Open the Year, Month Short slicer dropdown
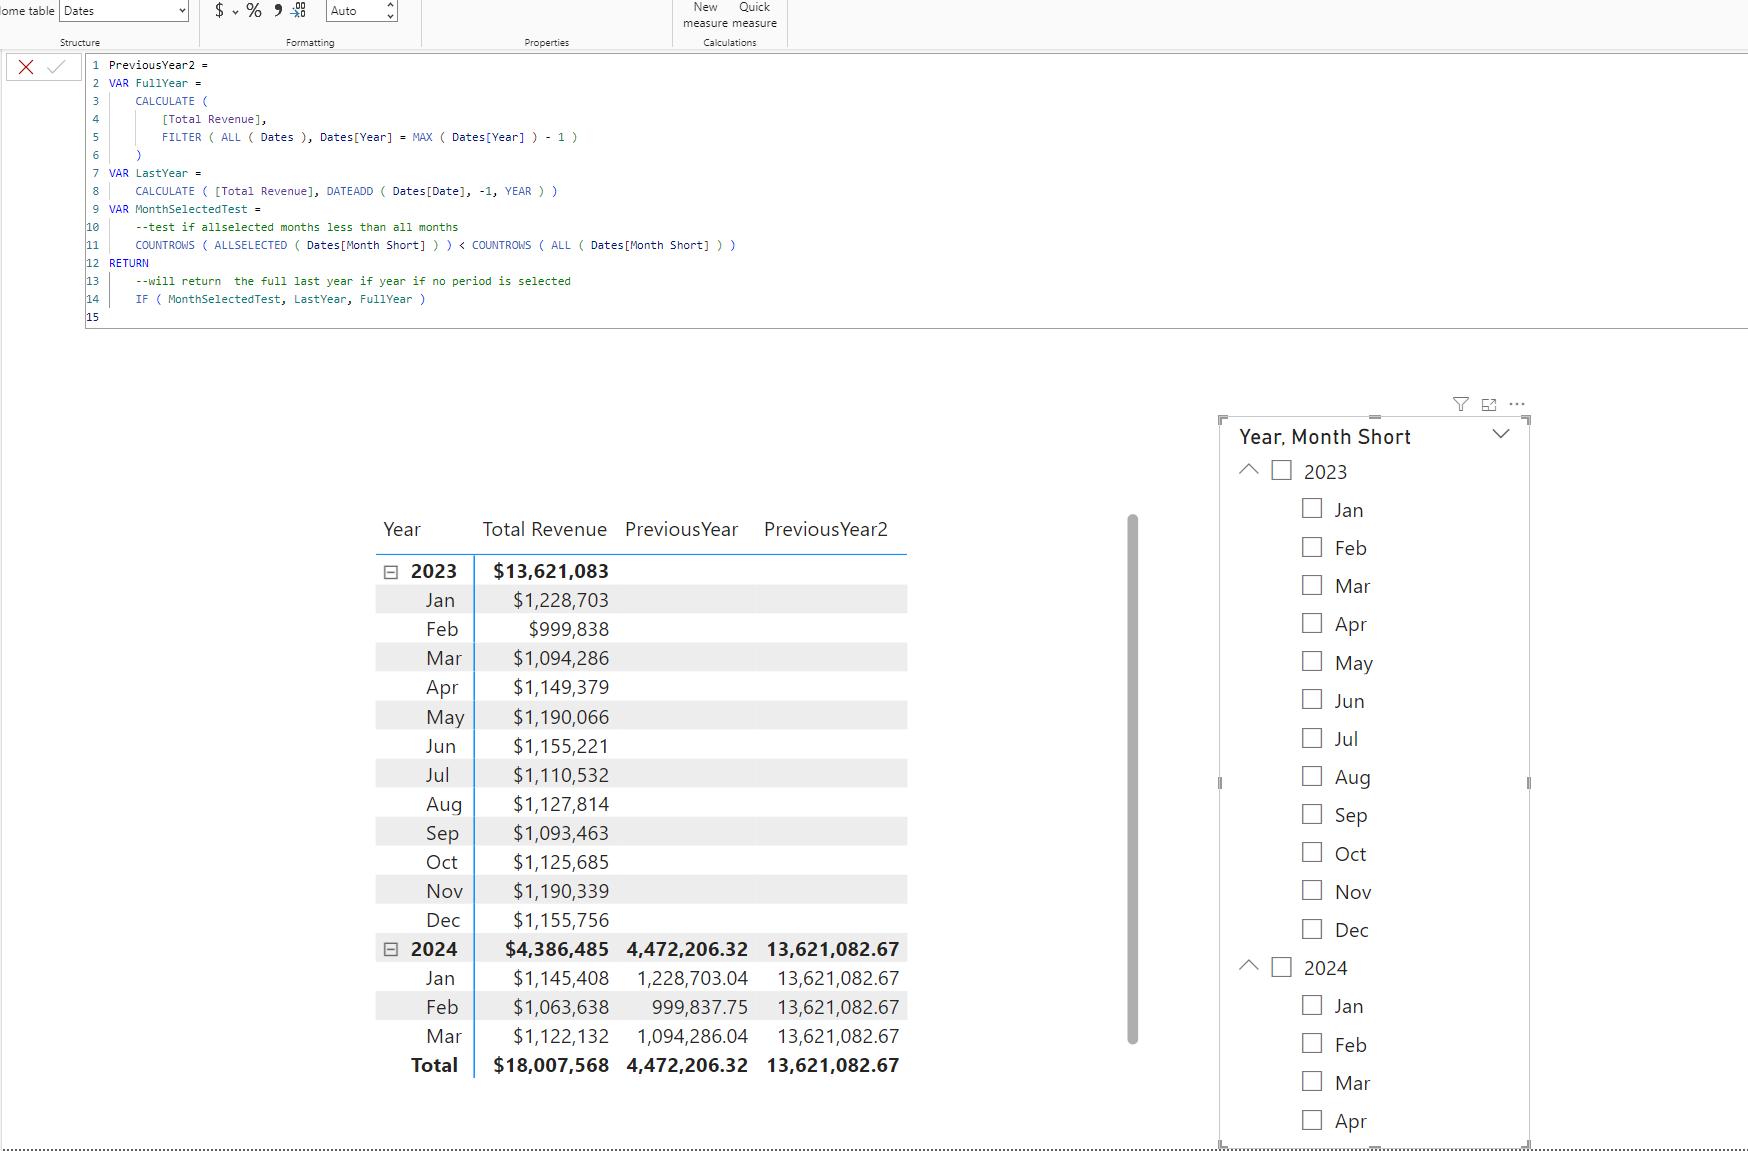The width and height of the screenshot is (1748, 1151). (x=1500, y=434)
